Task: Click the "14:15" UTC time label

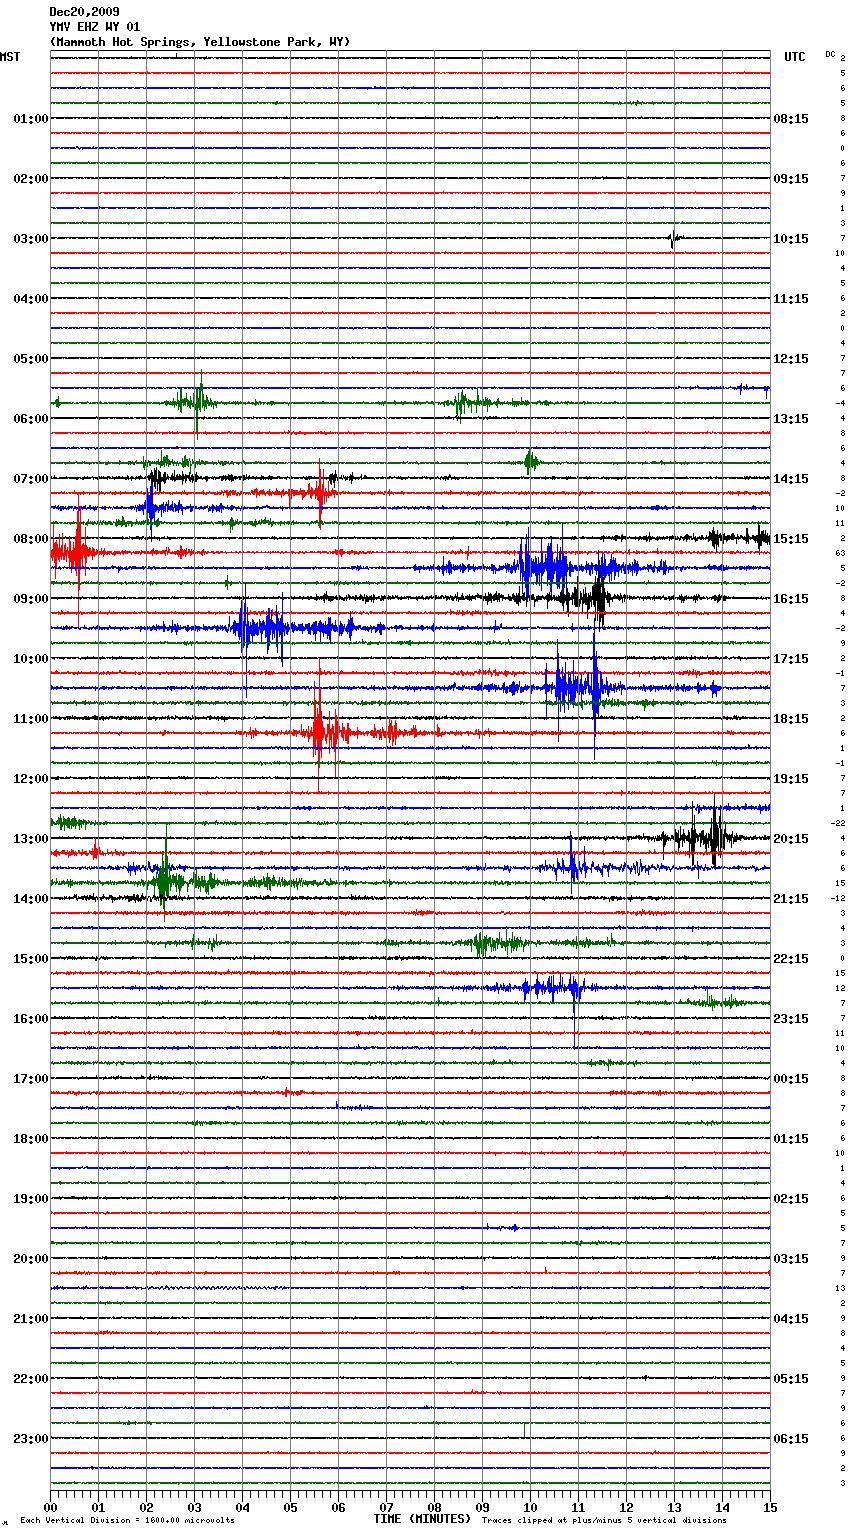Action: (791, 479)
